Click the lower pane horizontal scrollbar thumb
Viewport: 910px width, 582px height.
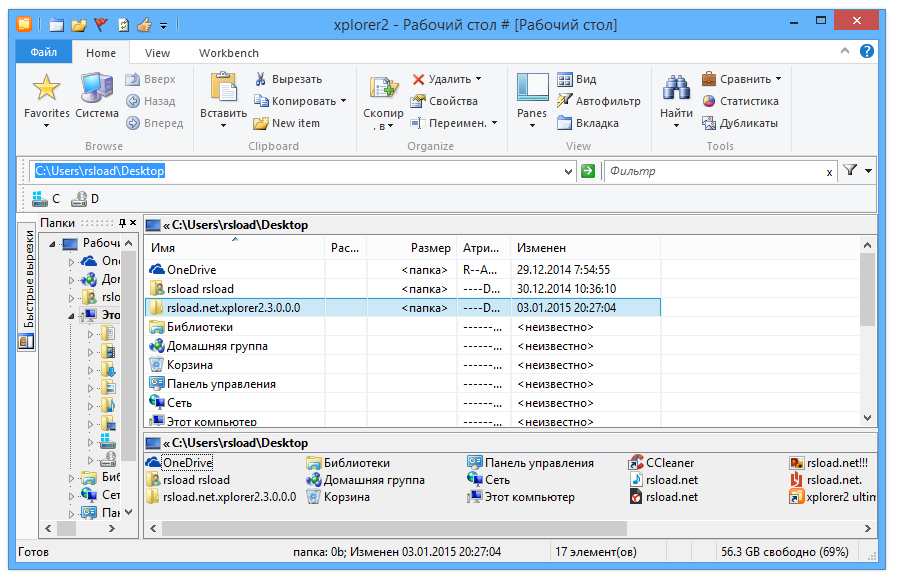(394, 529)
